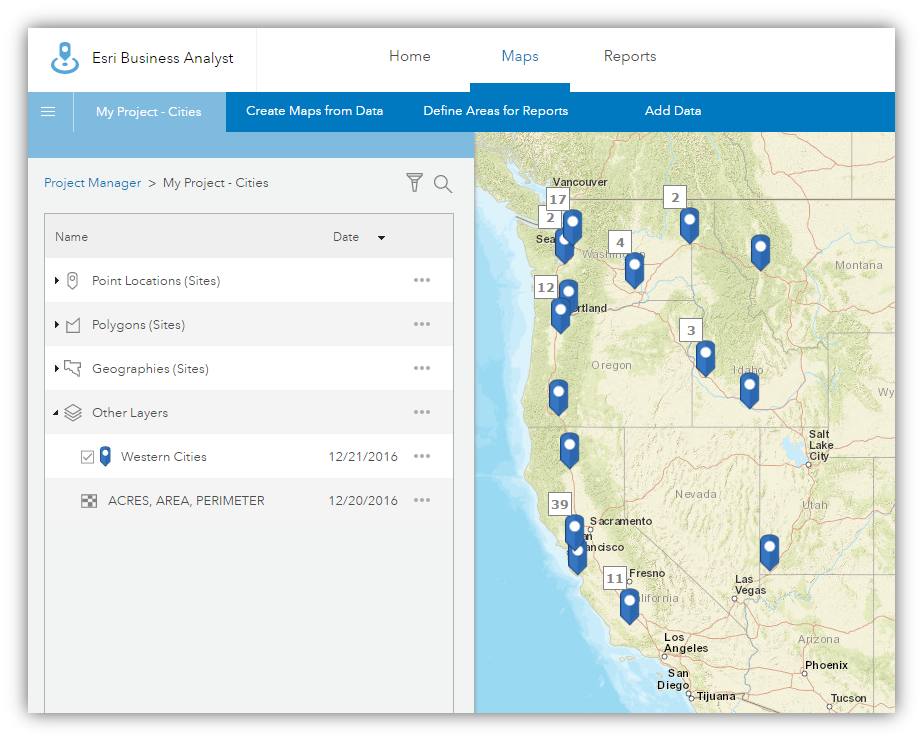Select the Maps tab
This screenshot has width=923, height=741.
(520, 56)
